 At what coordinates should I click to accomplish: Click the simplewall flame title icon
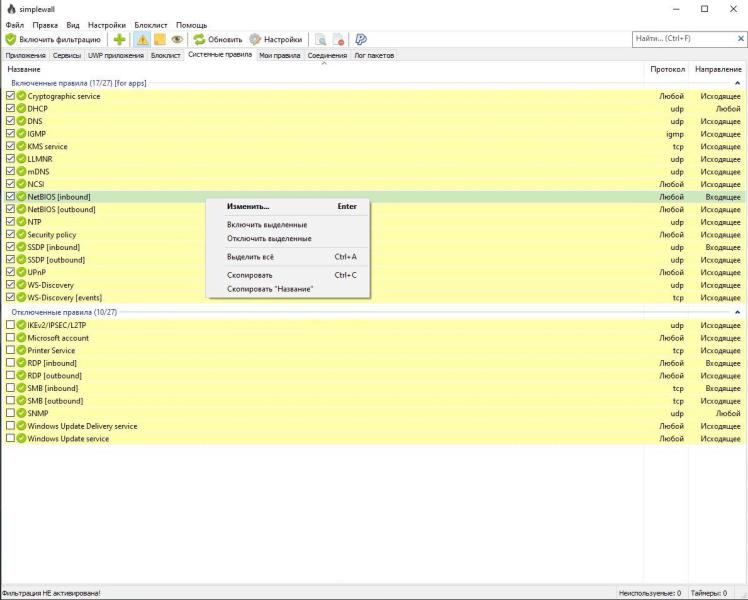(x=11, y=9)
